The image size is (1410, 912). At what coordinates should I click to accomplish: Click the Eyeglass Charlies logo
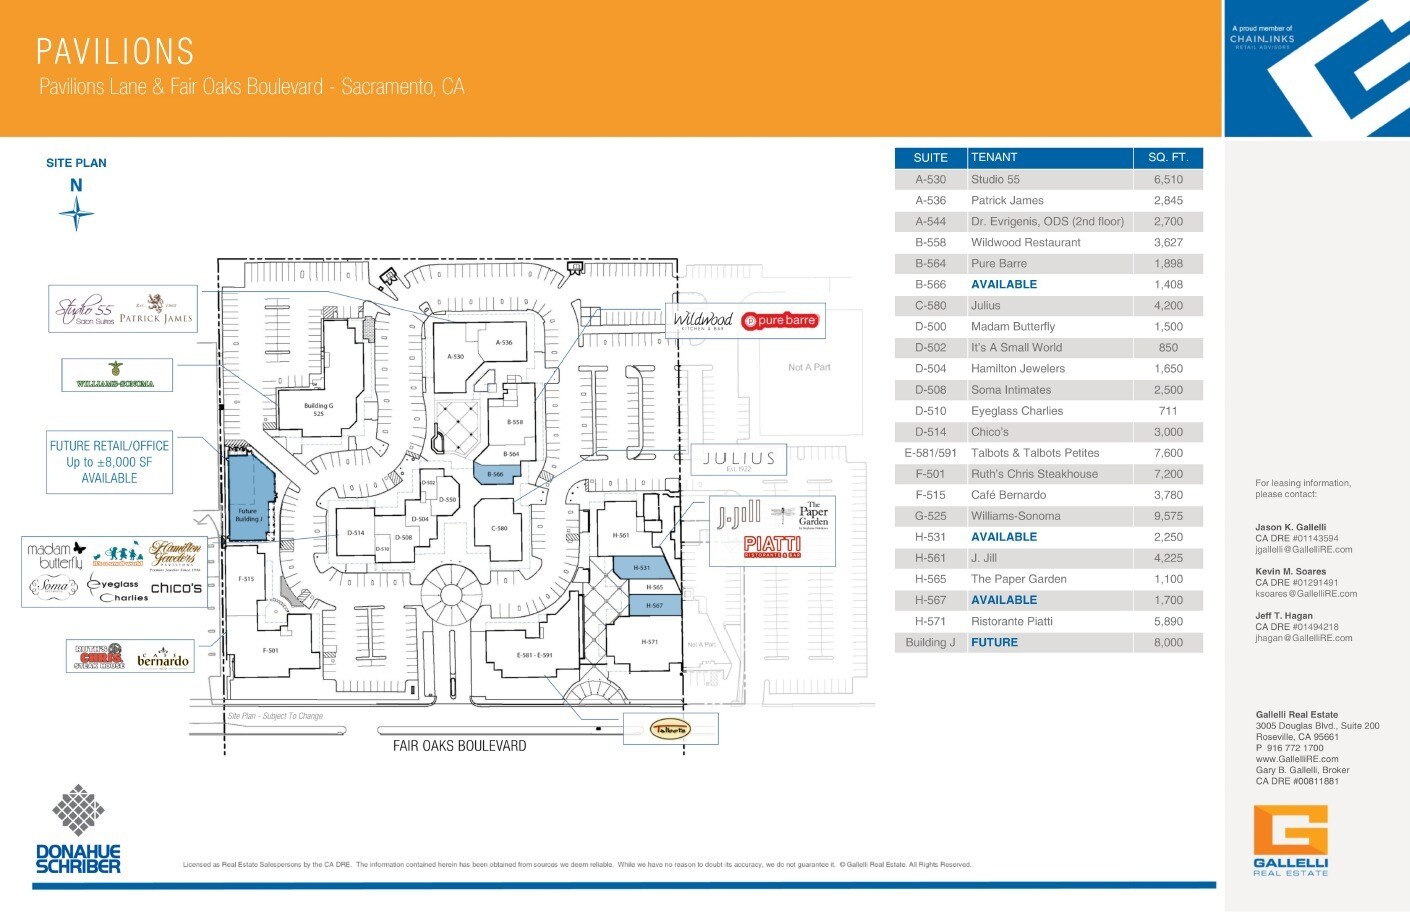tap(119, 590)
